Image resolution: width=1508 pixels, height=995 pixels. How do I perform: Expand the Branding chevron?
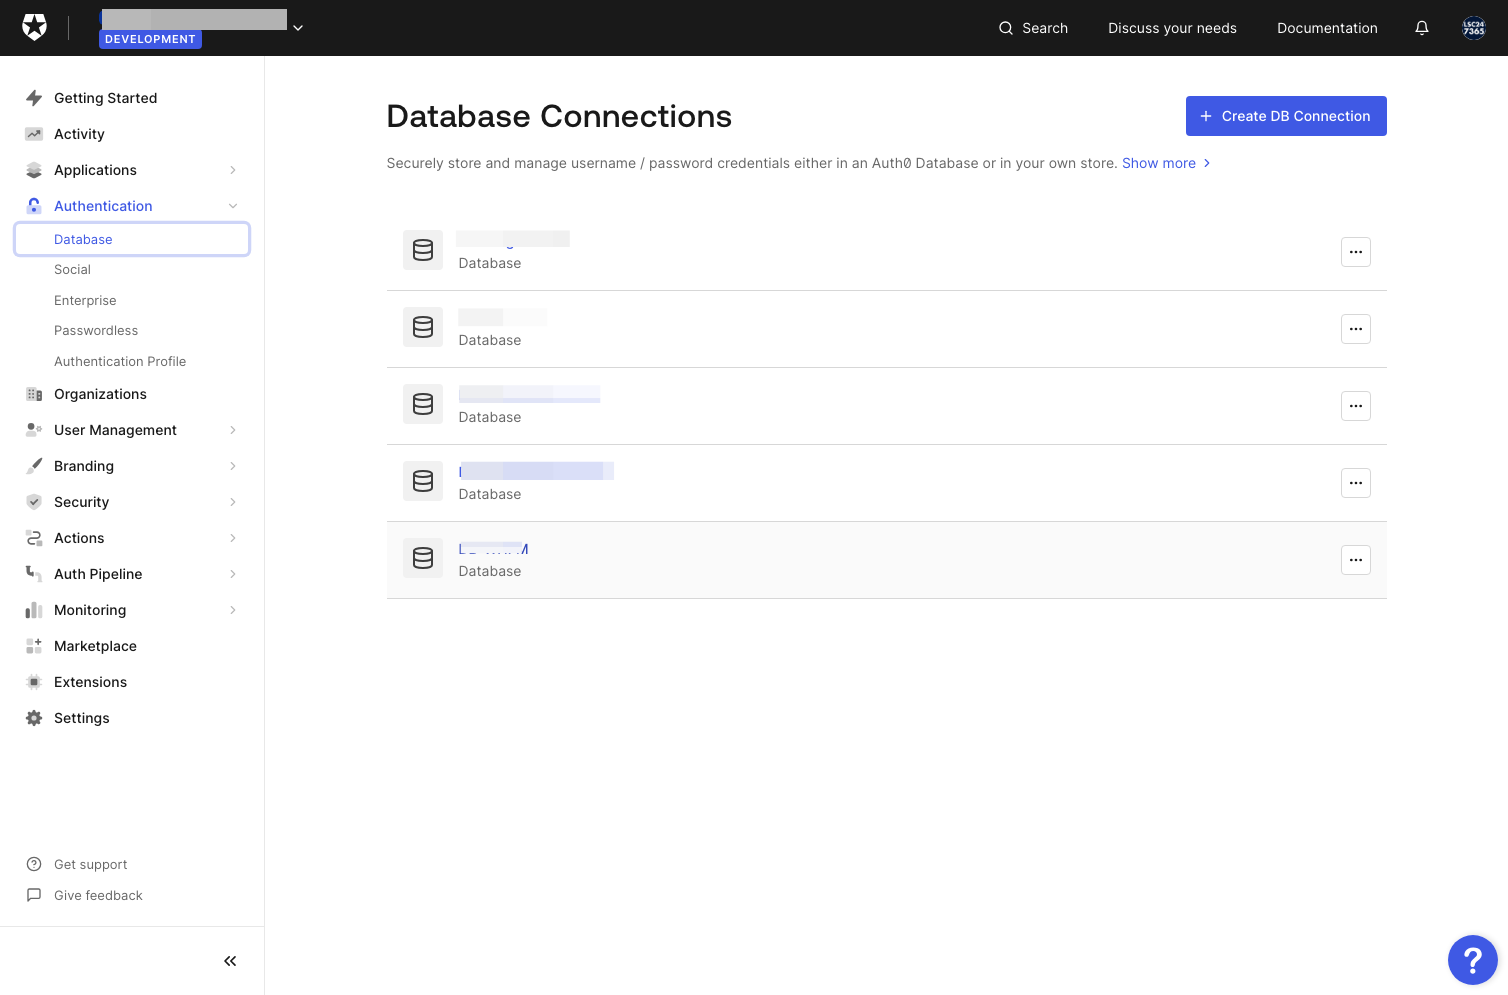[x=233, y=466]
